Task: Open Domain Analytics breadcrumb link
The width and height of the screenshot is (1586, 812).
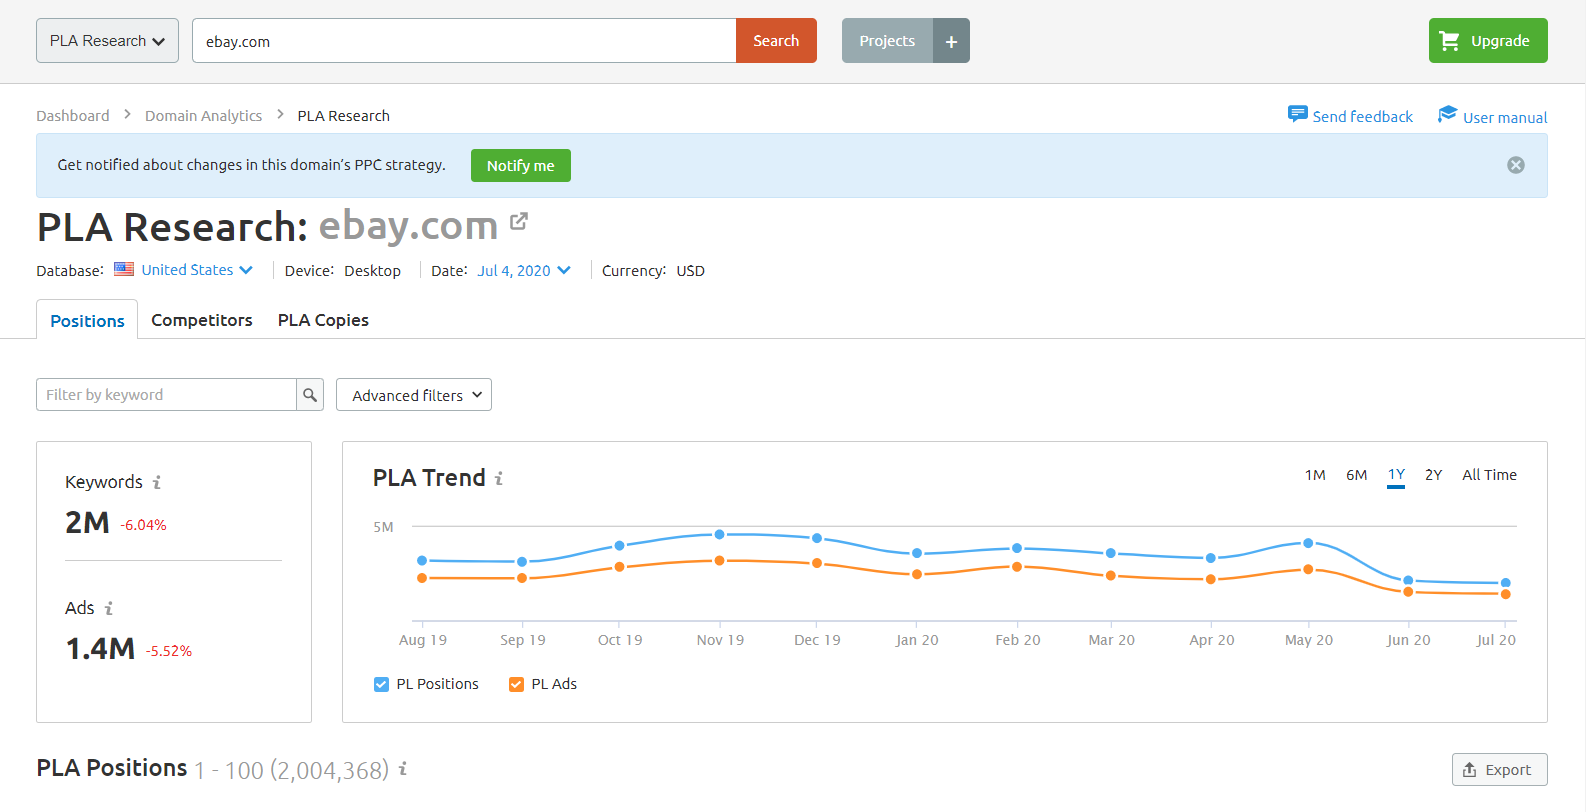Action: (203, 116)
